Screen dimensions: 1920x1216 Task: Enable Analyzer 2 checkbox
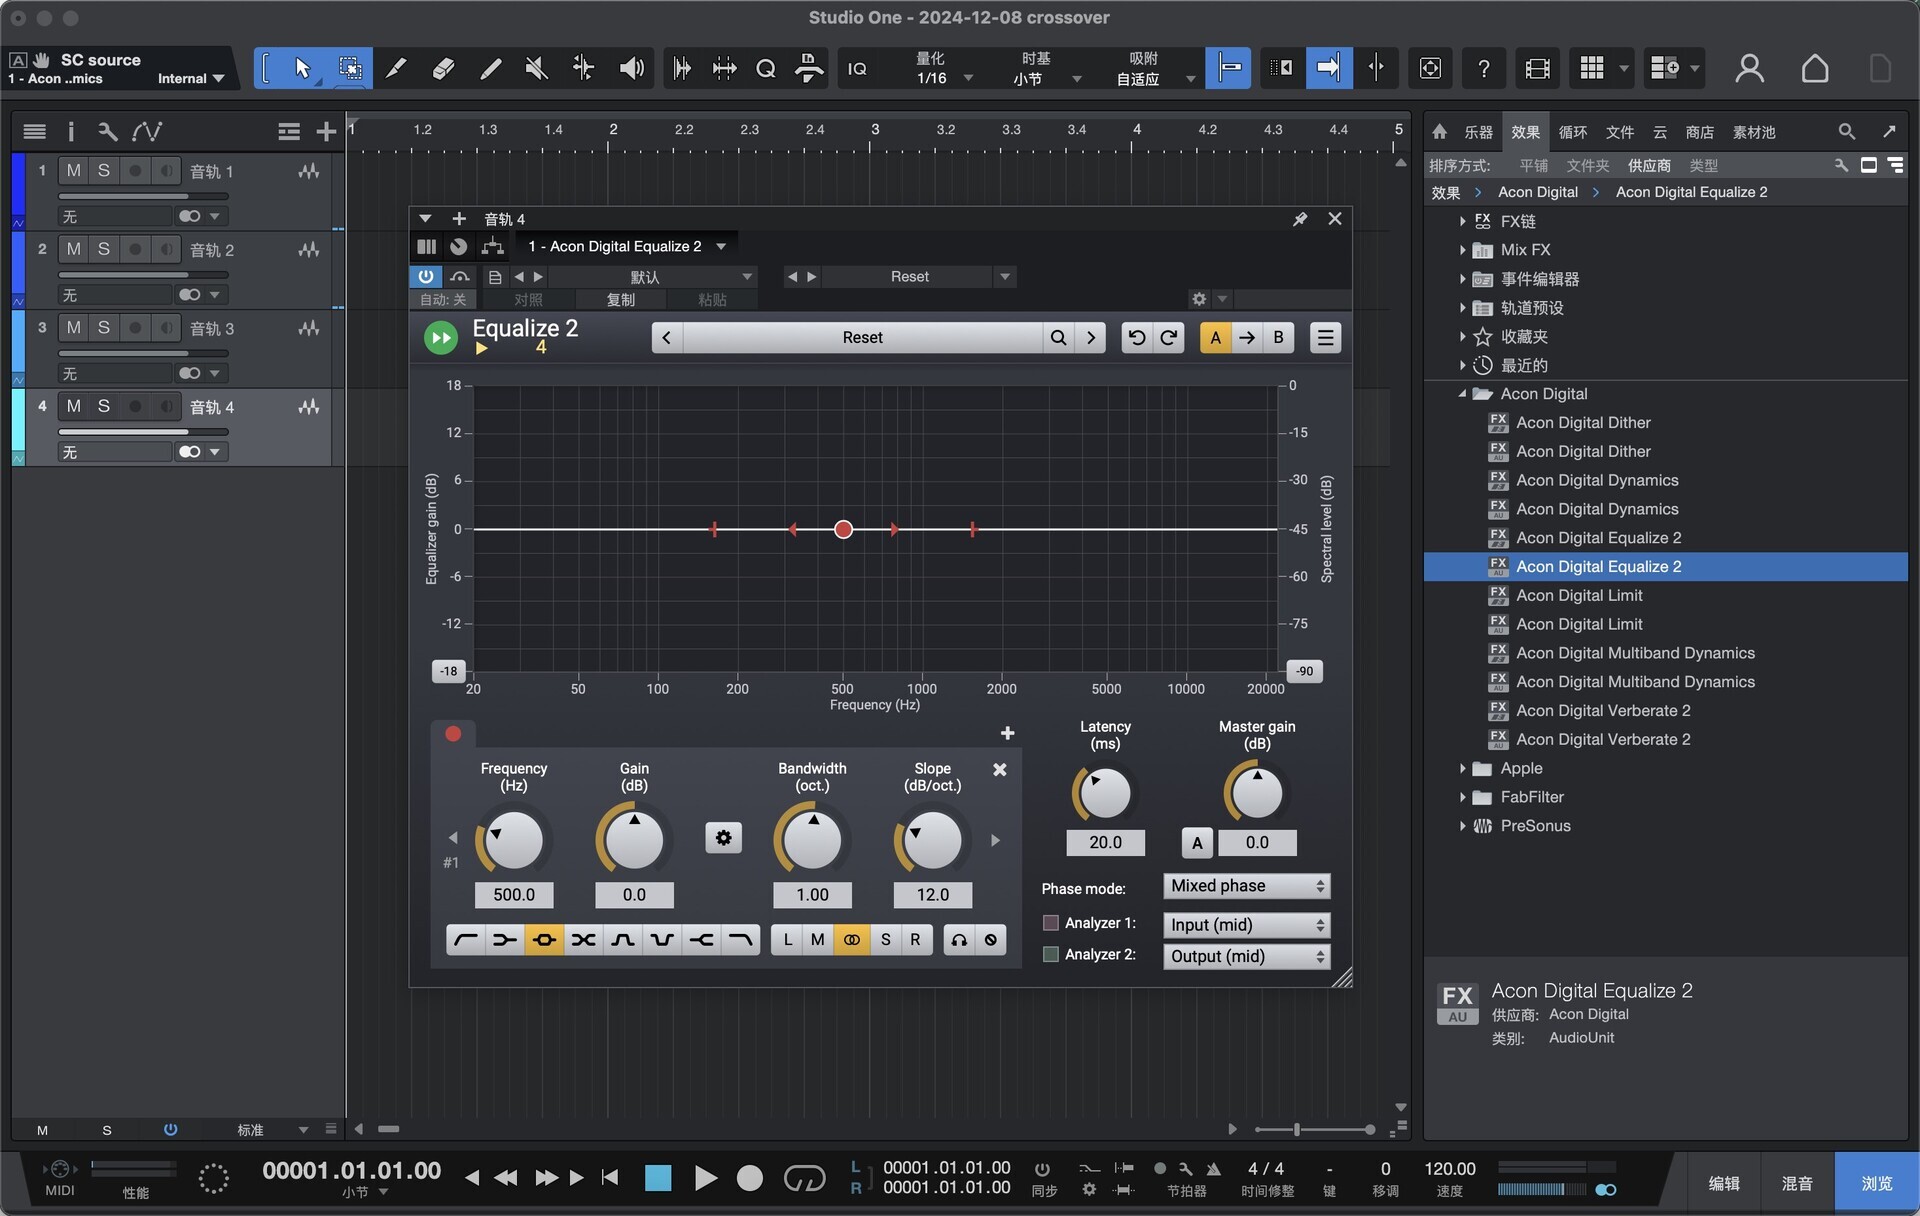click(x=1051, y=954)
